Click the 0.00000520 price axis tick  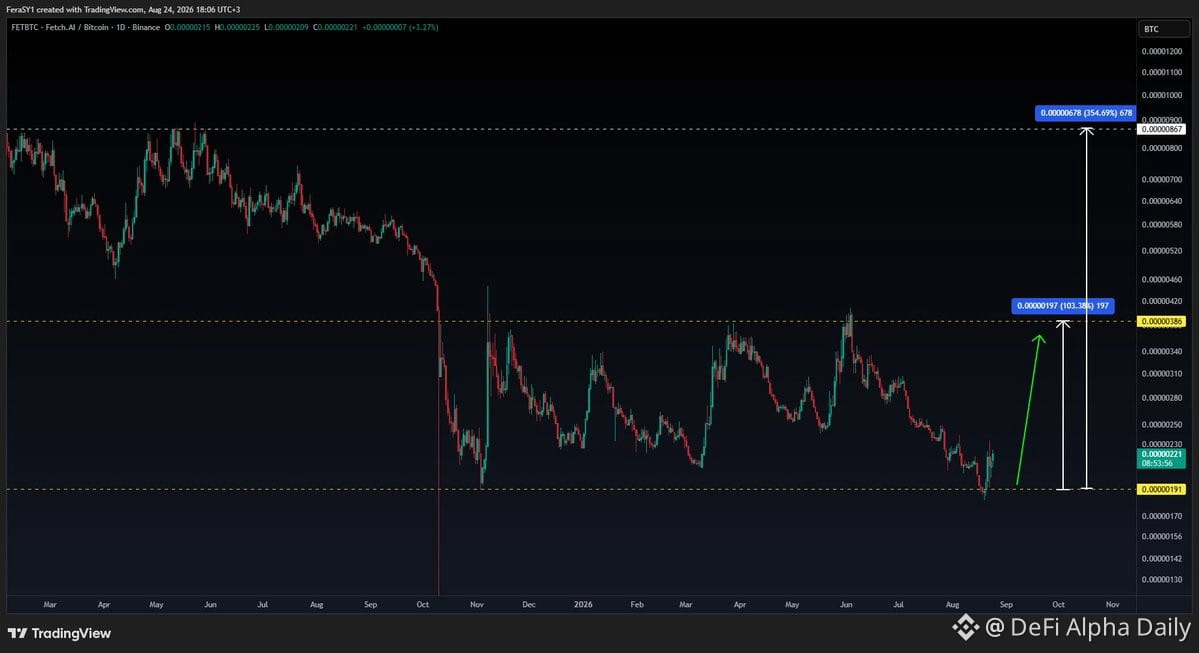tap(1162, 251)
